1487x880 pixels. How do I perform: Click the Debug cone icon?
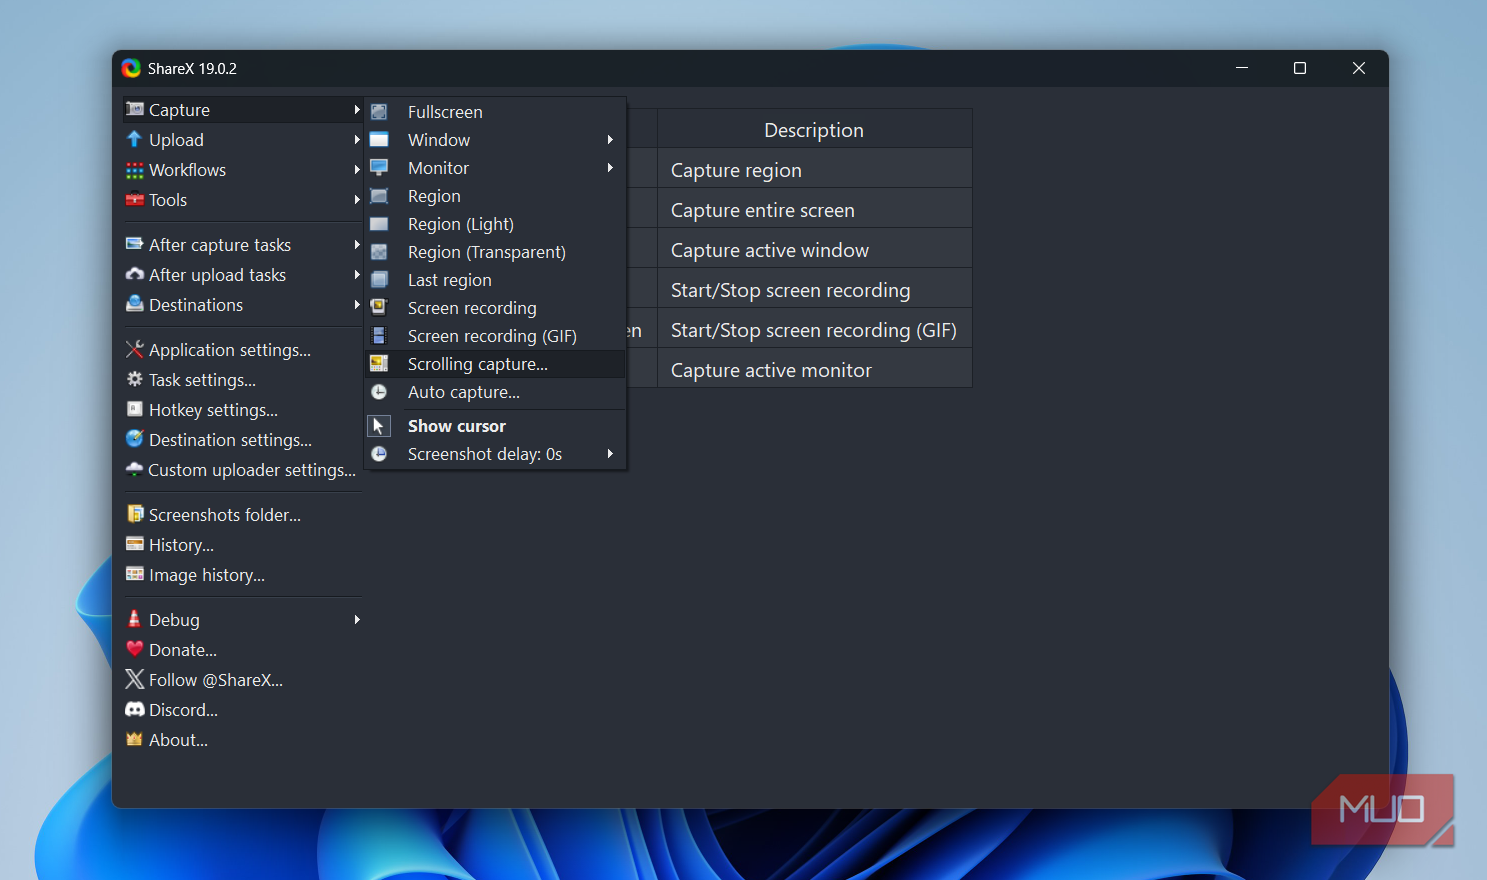[134, 619]
